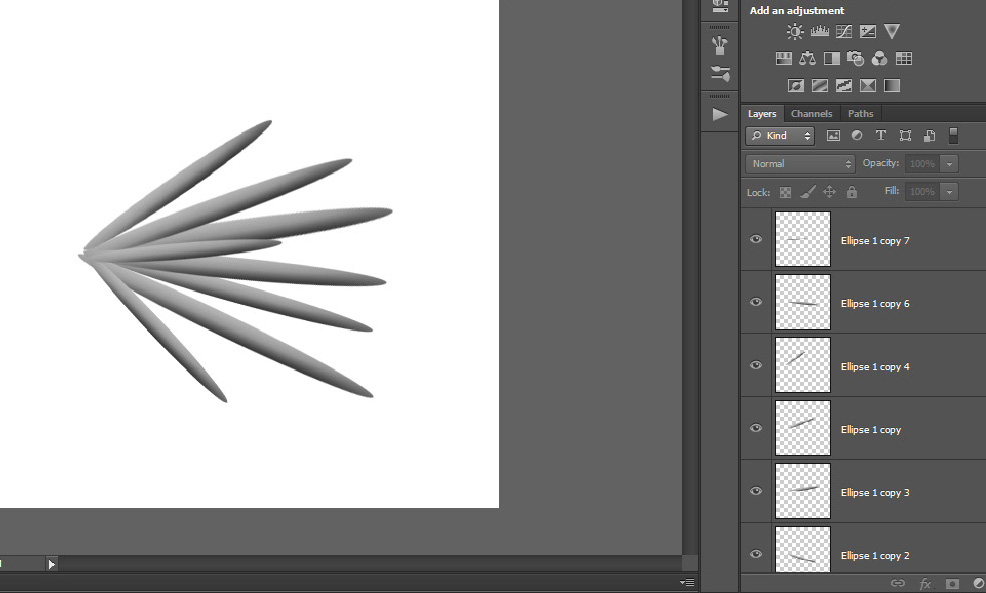
Task: Filter layers by type (T) icon
Action: click(881, 136)
